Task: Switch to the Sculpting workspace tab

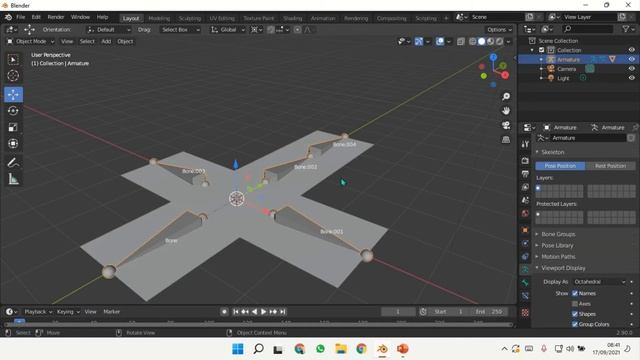Action: point(190,18)
